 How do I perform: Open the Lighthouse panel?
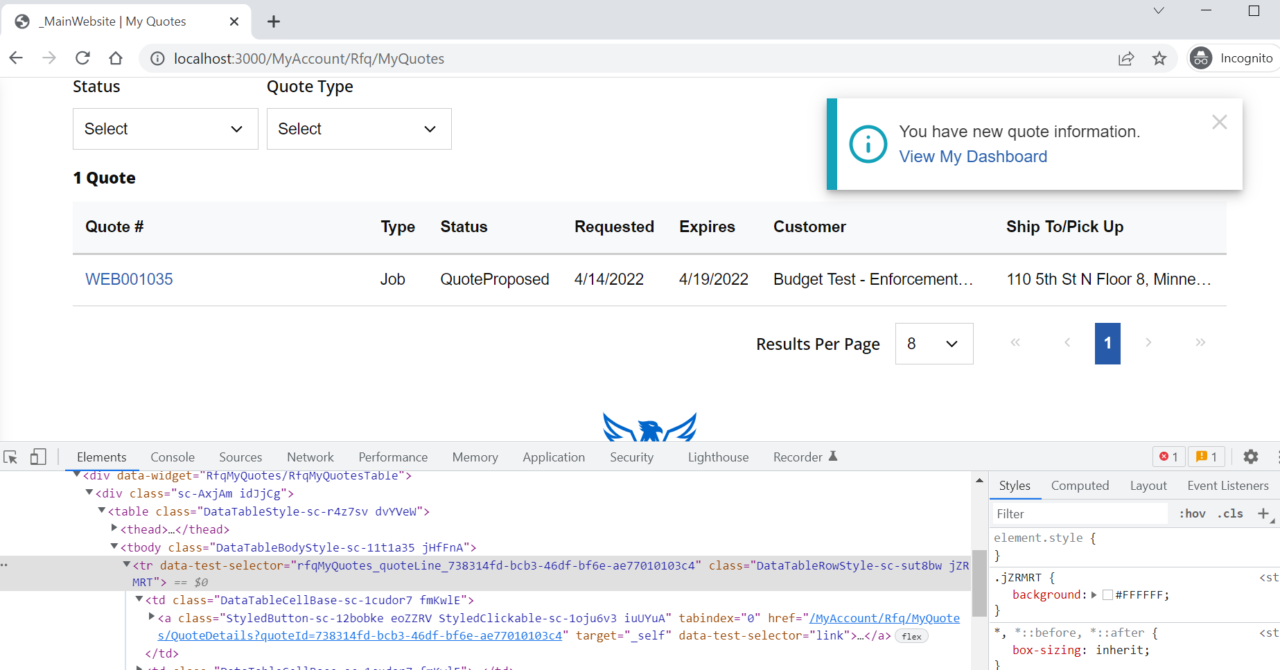(718, 457)
